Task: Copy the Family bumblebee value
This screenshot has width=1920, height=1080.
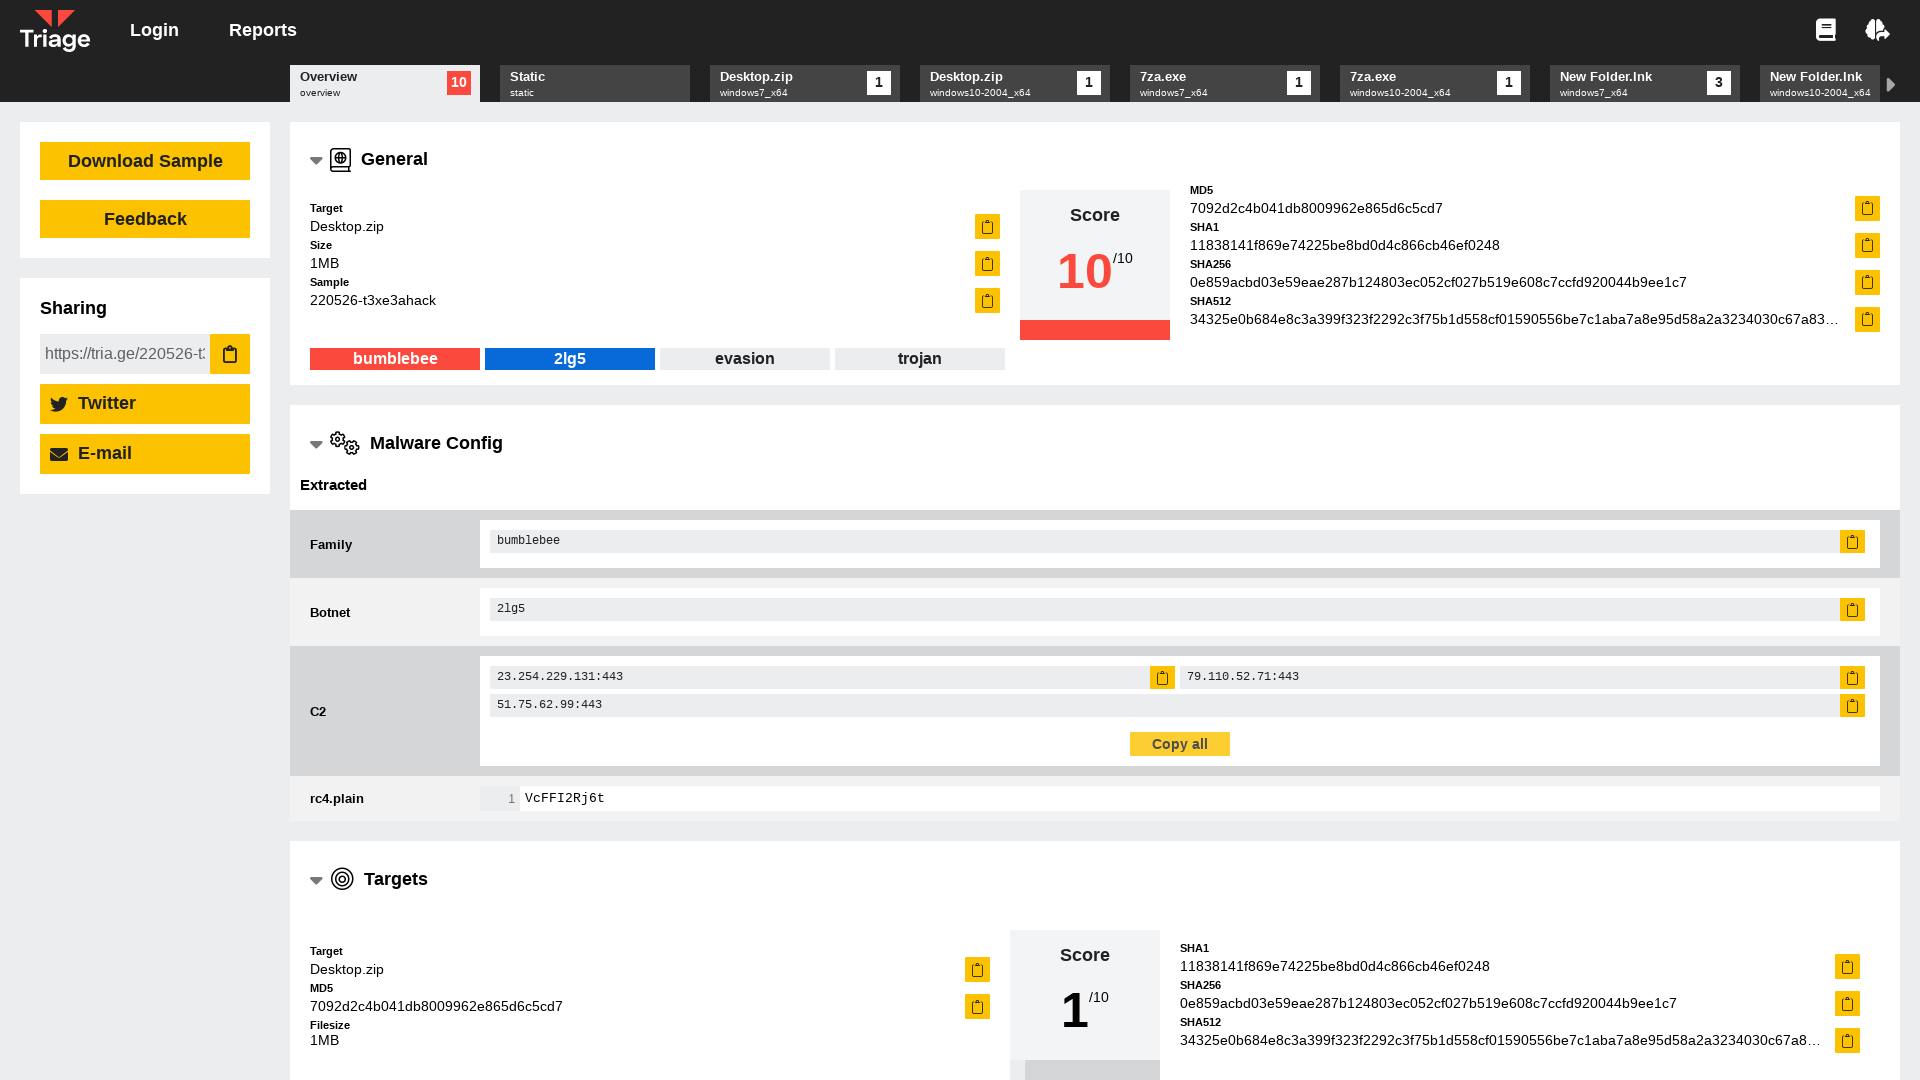Action: (x=1852, y=541)
